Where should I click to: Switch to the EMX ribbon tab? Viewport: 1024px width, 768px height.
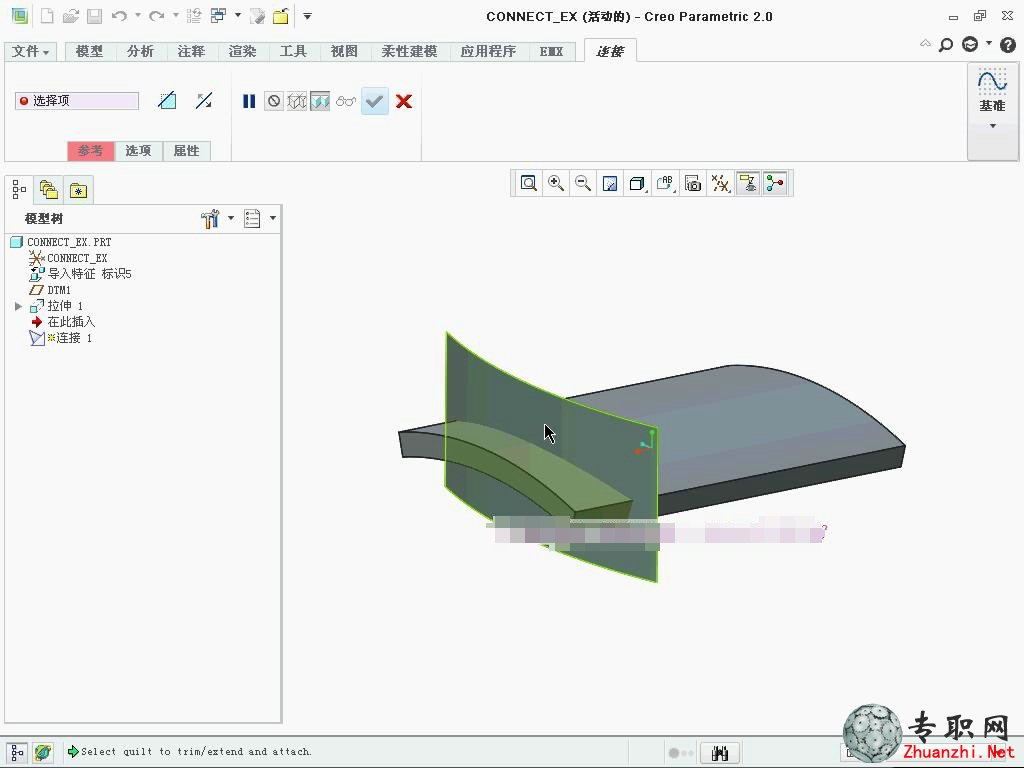coord(551,51)
